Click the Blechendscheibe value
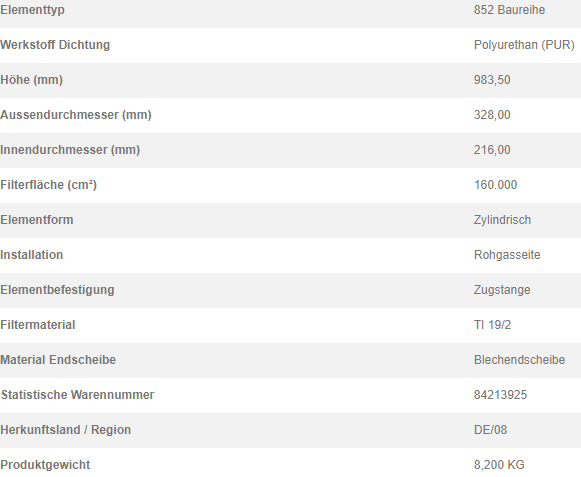This screenshot has width=581, height=477. pos(519,360)
